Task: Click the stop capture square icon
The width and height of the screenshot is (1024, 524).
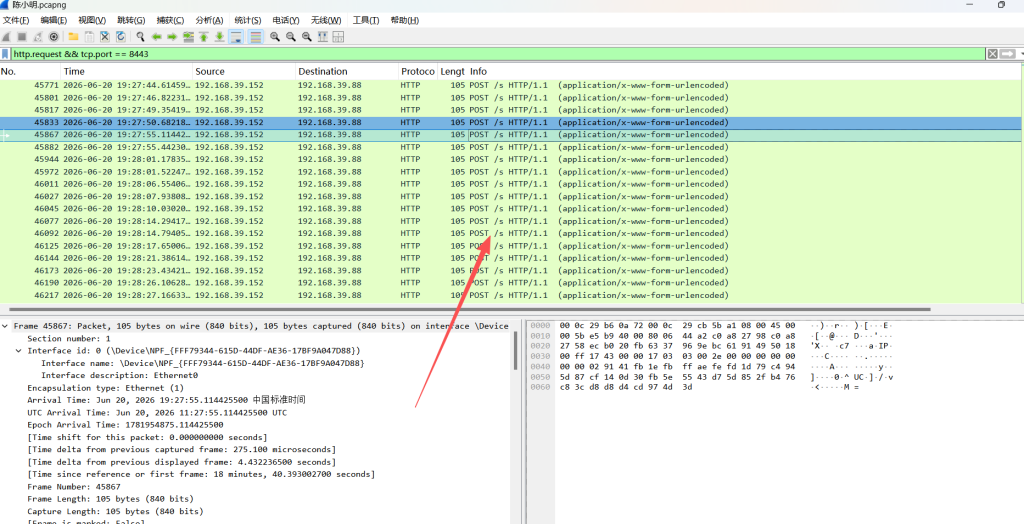Action: (x=22, y=37)
